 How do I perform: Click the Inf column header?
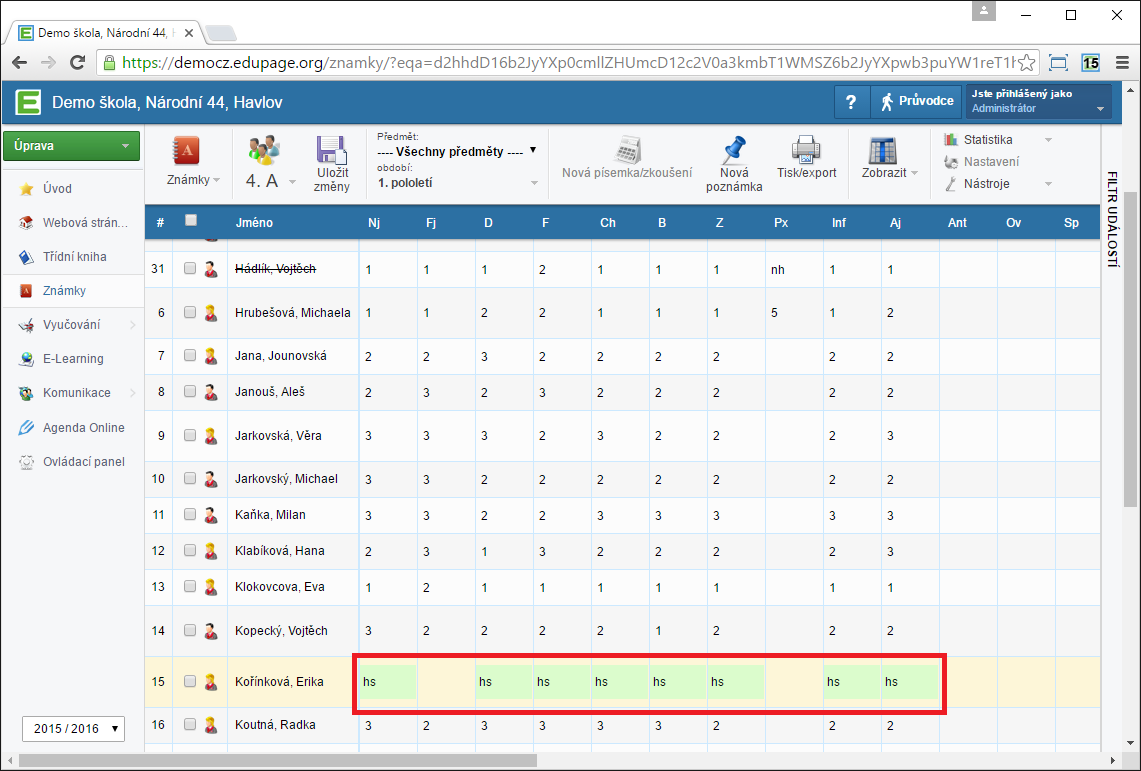tap(839, 223)
